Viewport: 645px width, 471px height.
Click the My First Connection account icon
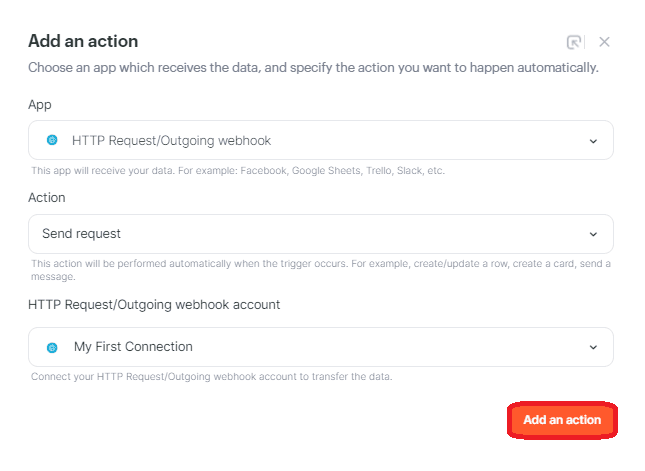coord(52,347)
